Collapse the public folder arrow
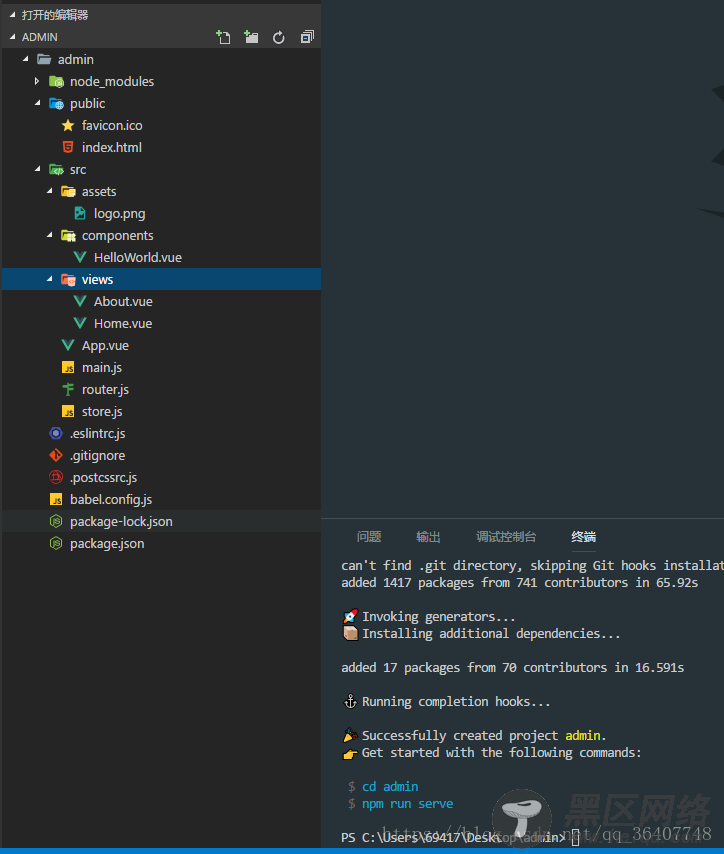The image size is (724, 854). 38,103
